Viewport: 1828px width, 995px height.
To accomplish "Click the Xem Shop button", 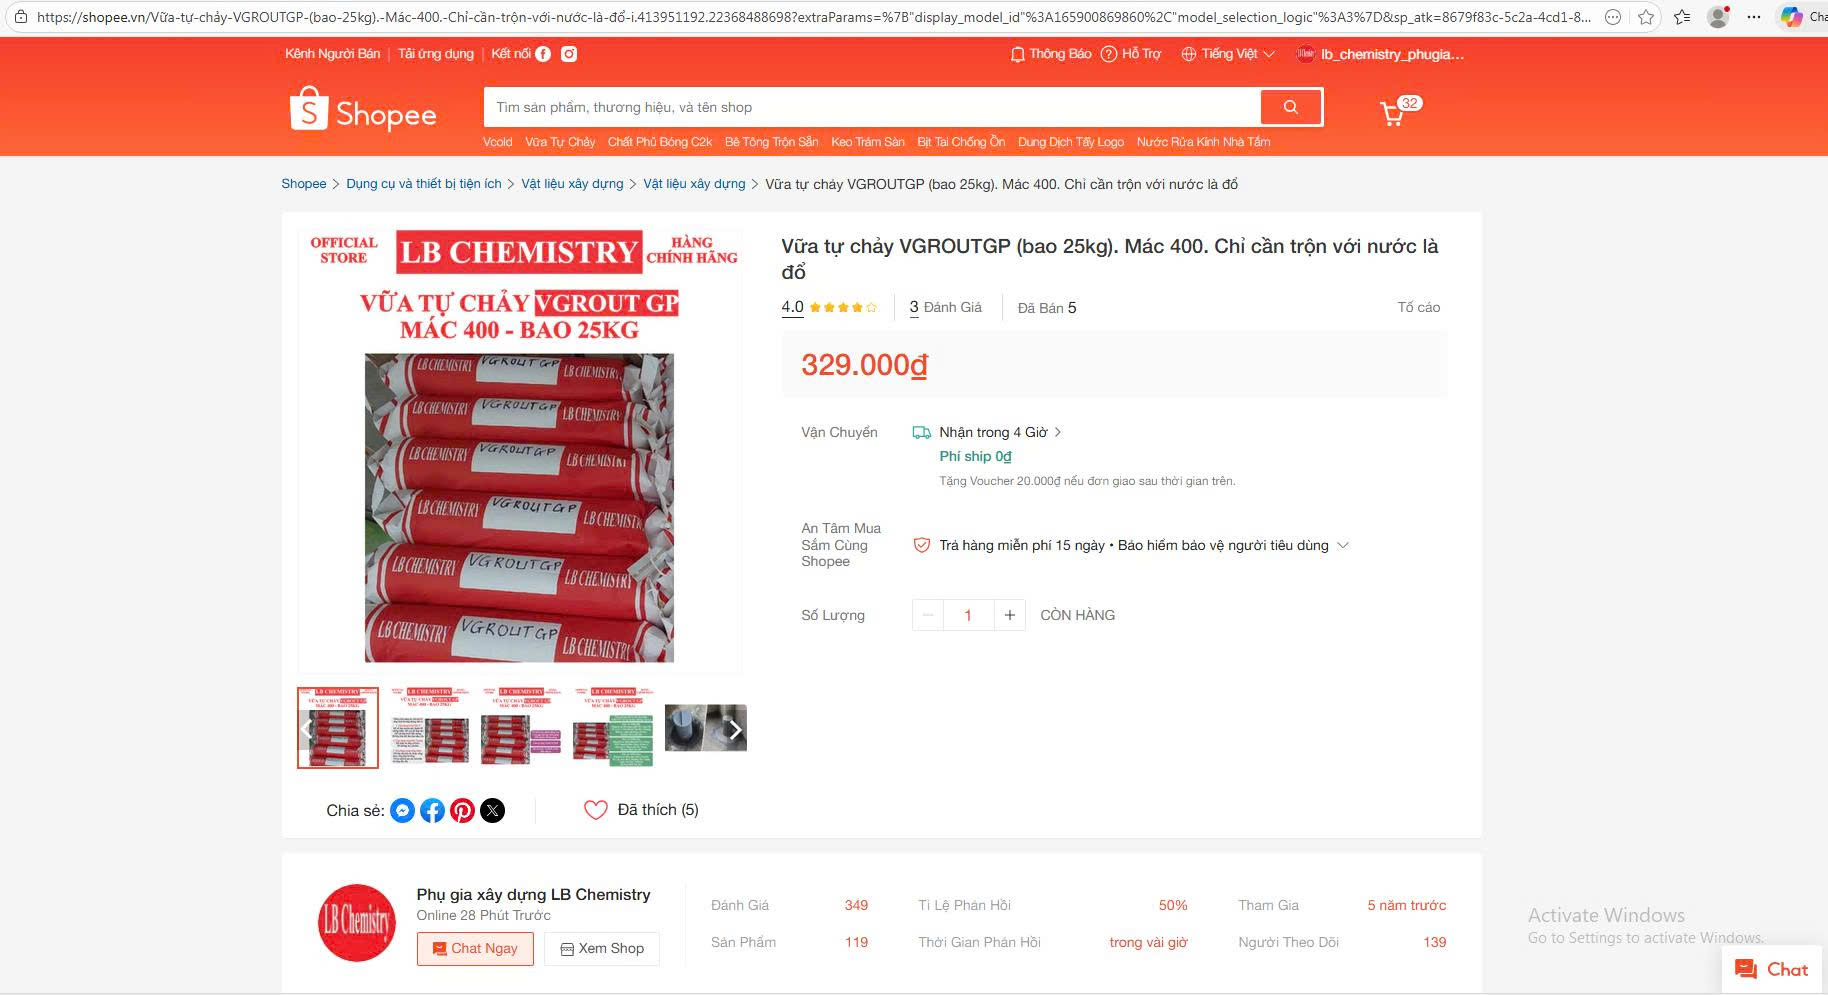I will (602, 948).
